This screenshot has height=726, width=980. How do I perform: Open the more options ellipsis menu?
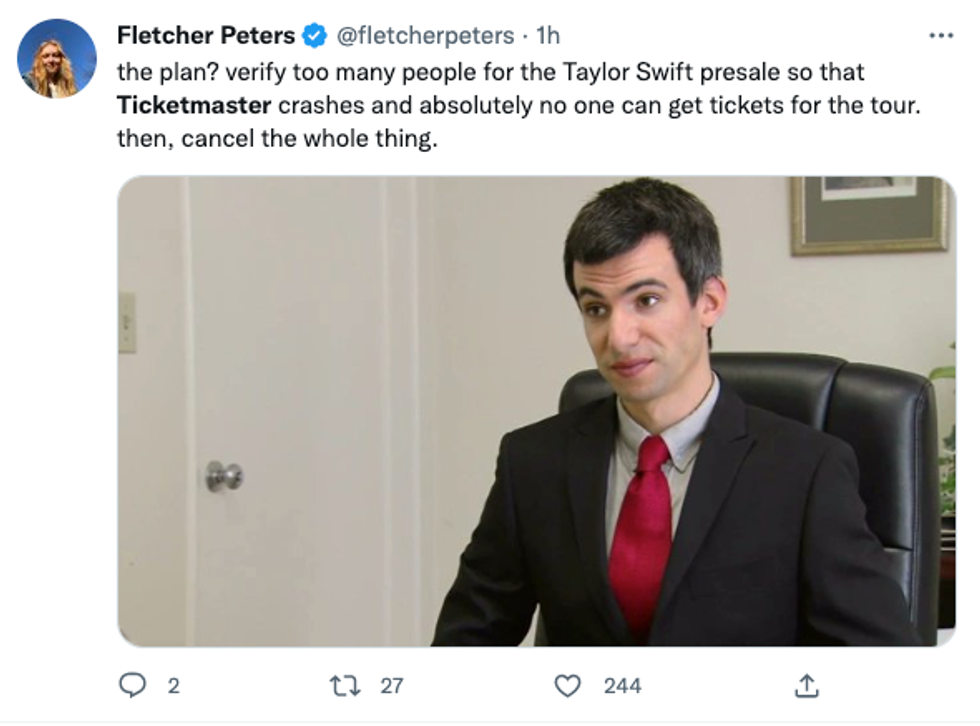click(941, 36)
